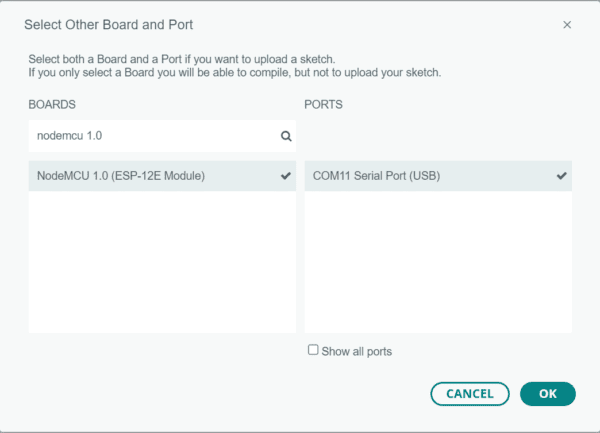Click the checkmark beside COM11 Serial Port

(561, 176)
